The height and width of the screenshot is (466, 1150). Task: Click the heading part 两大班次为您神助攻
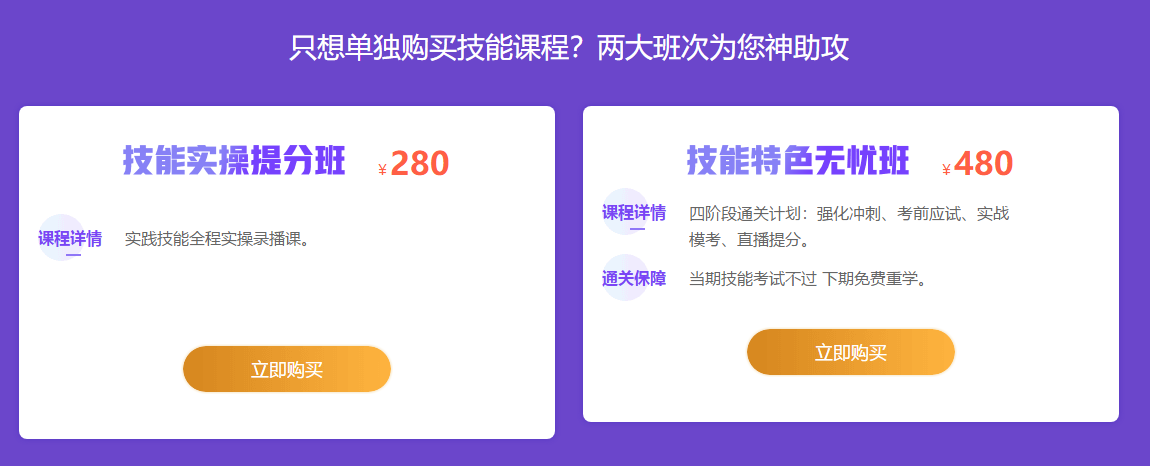click(722, 48)
